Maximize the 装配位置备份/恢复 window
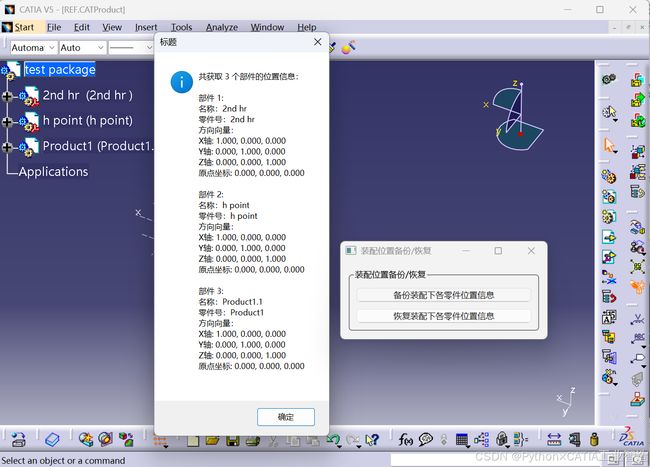Image resolution: width=650 pixels, height=467 pixels. (498, 251)
